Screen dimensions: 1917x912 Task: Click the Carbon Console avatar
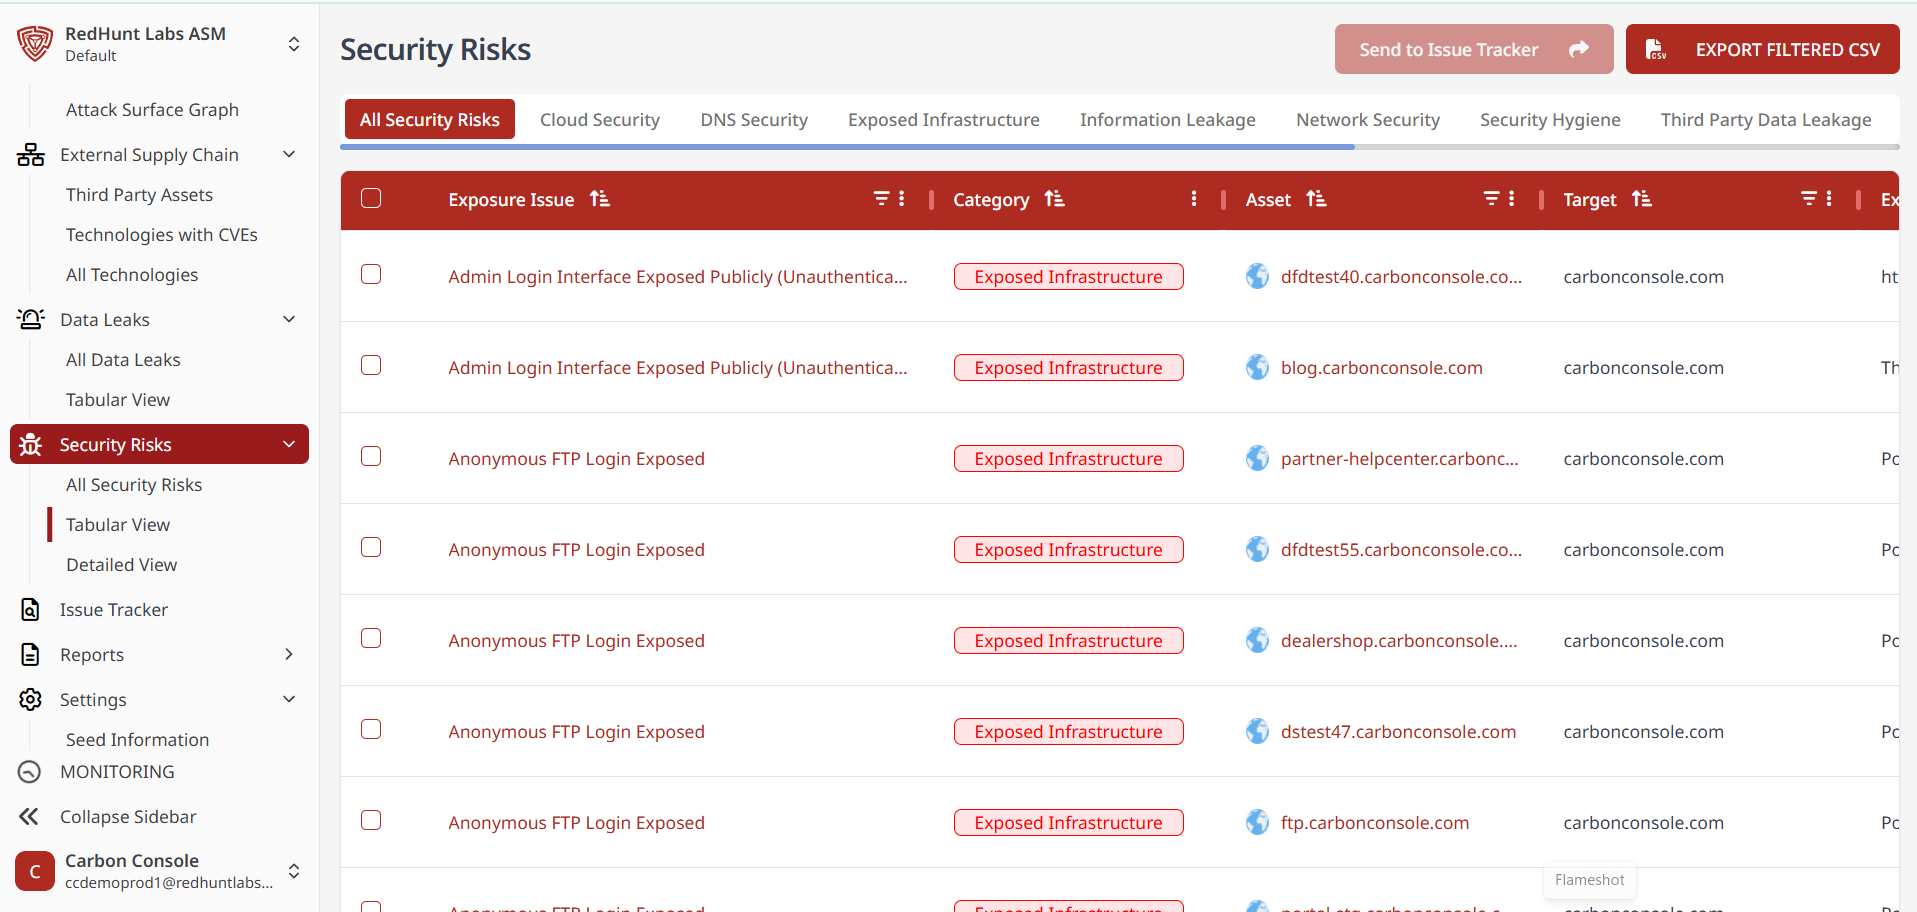[x=35, y=871]
